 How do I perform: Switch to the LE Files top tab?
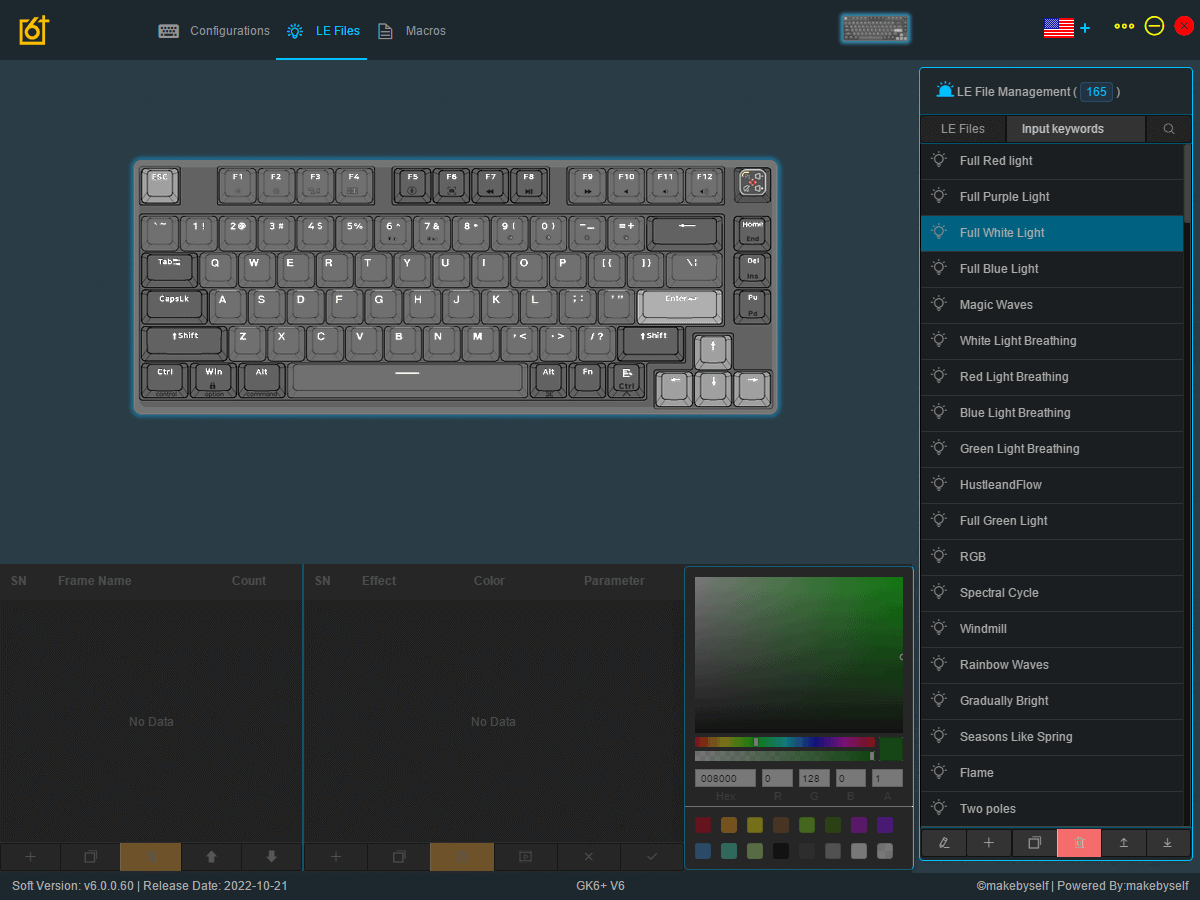coord(322,31)
